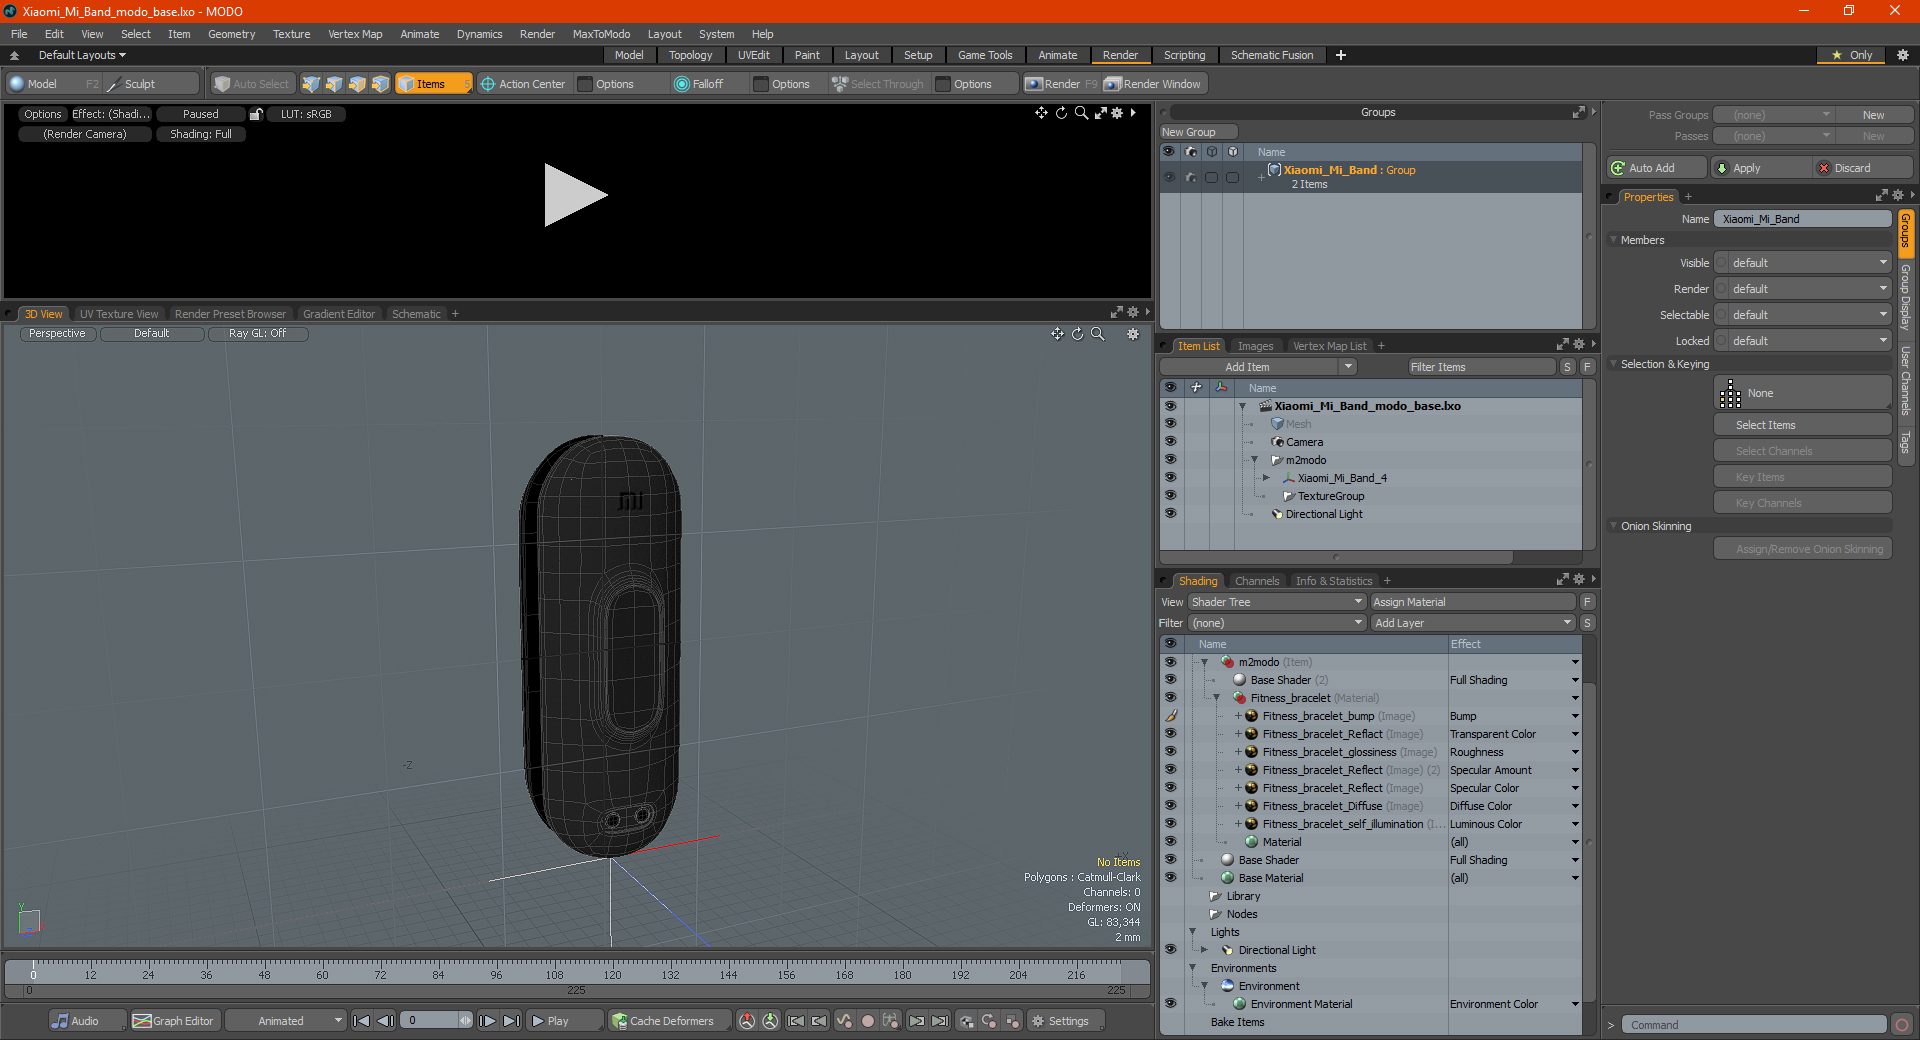Collapse the m2modo shader group
The image size is (1920, 1040).
pyautogui.click(x=1205, y=662)
